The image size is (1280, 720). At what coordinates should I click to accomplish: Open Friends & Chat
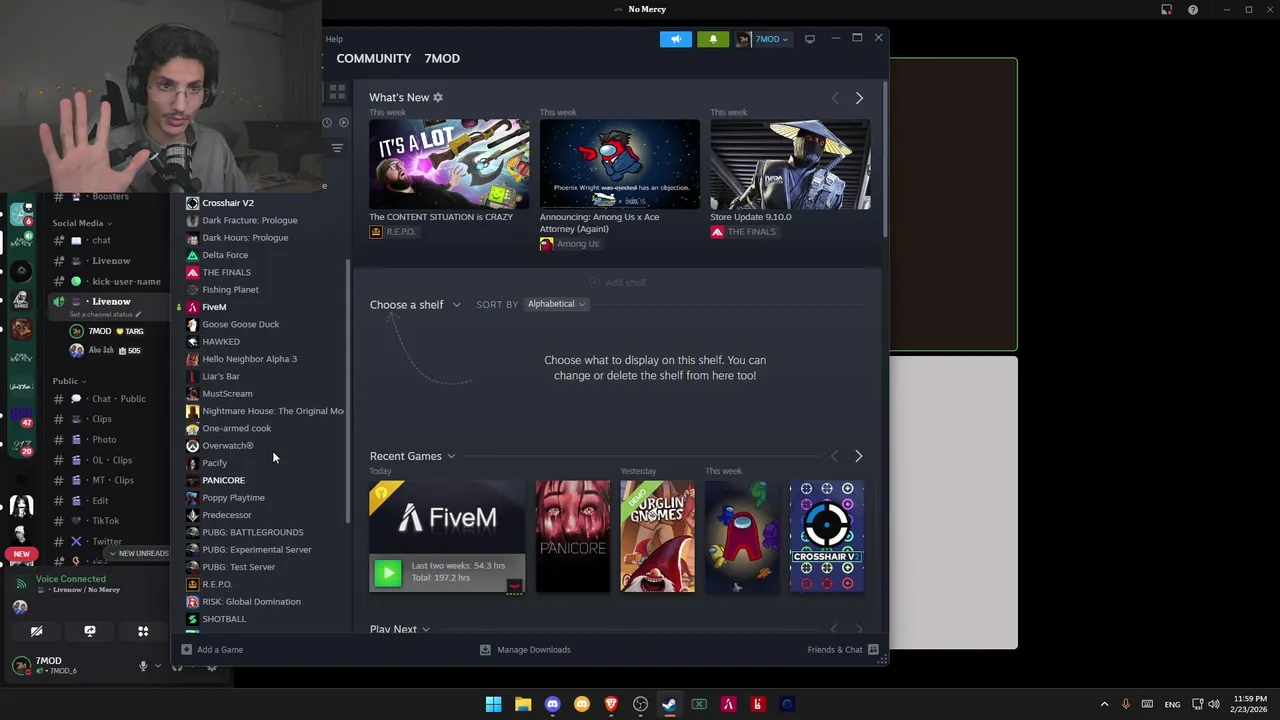[843, 650]
